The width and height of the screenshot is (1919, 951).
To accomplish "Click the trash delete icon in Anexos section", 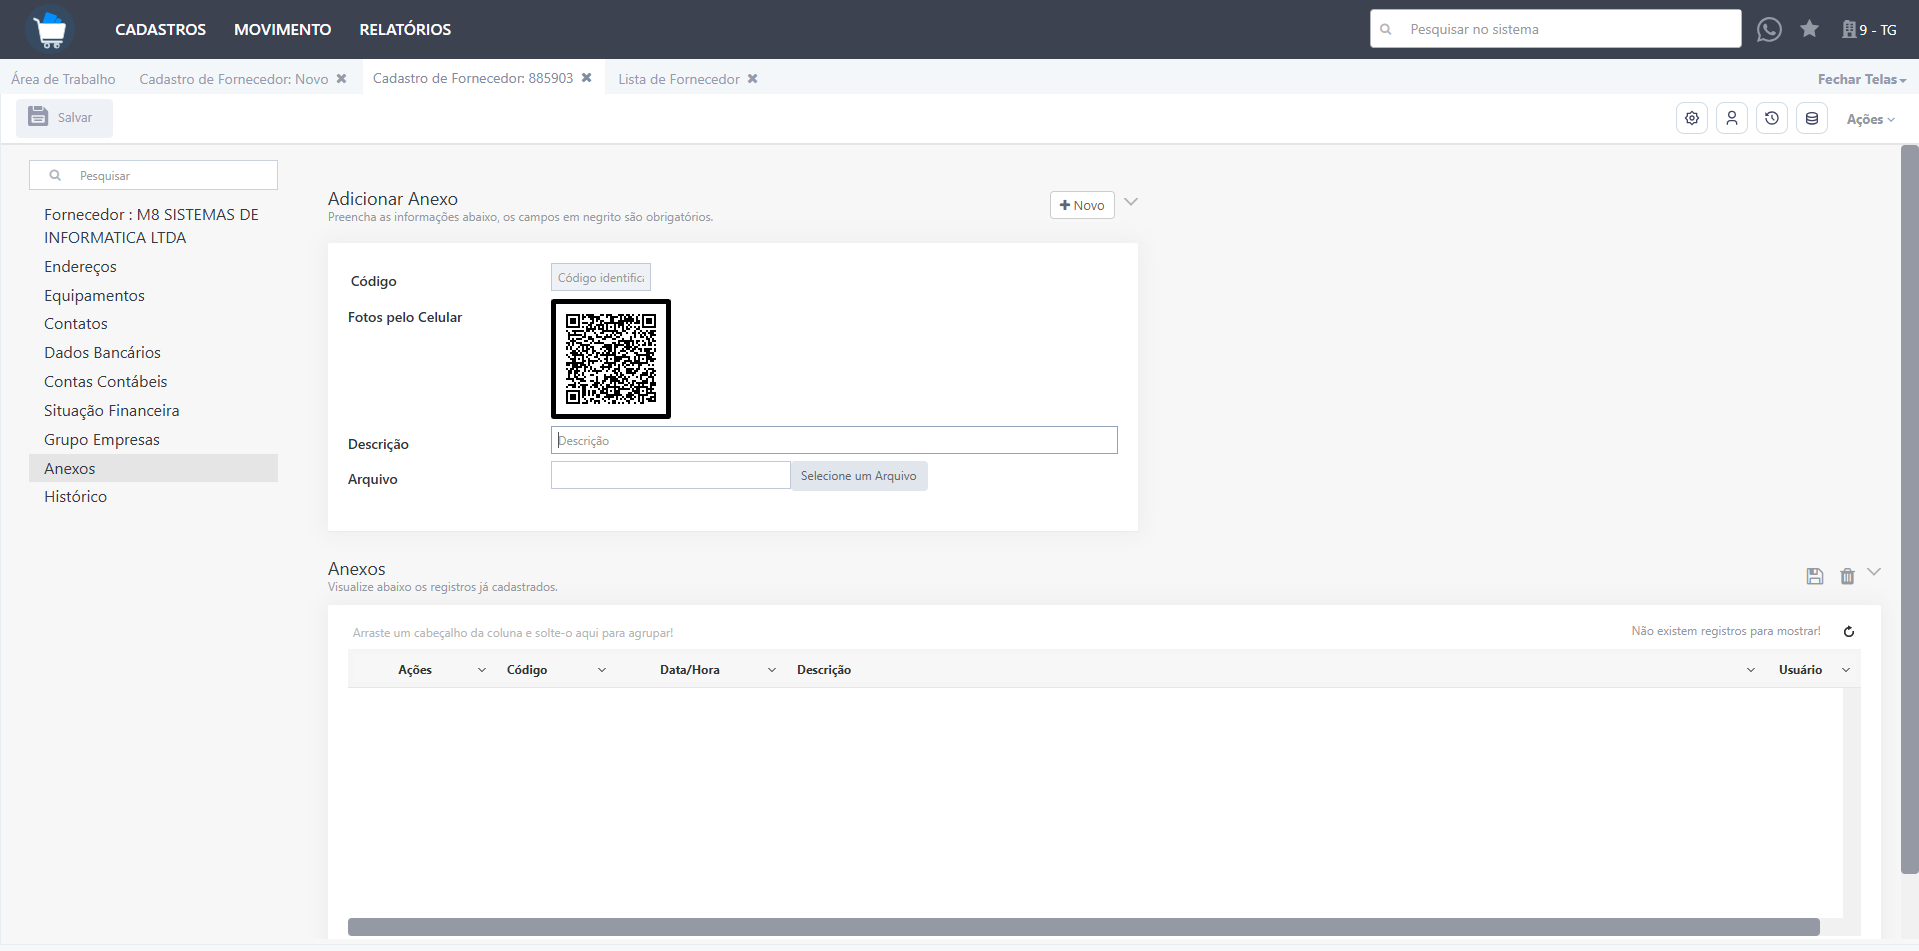I will [x=1847, y=576].
